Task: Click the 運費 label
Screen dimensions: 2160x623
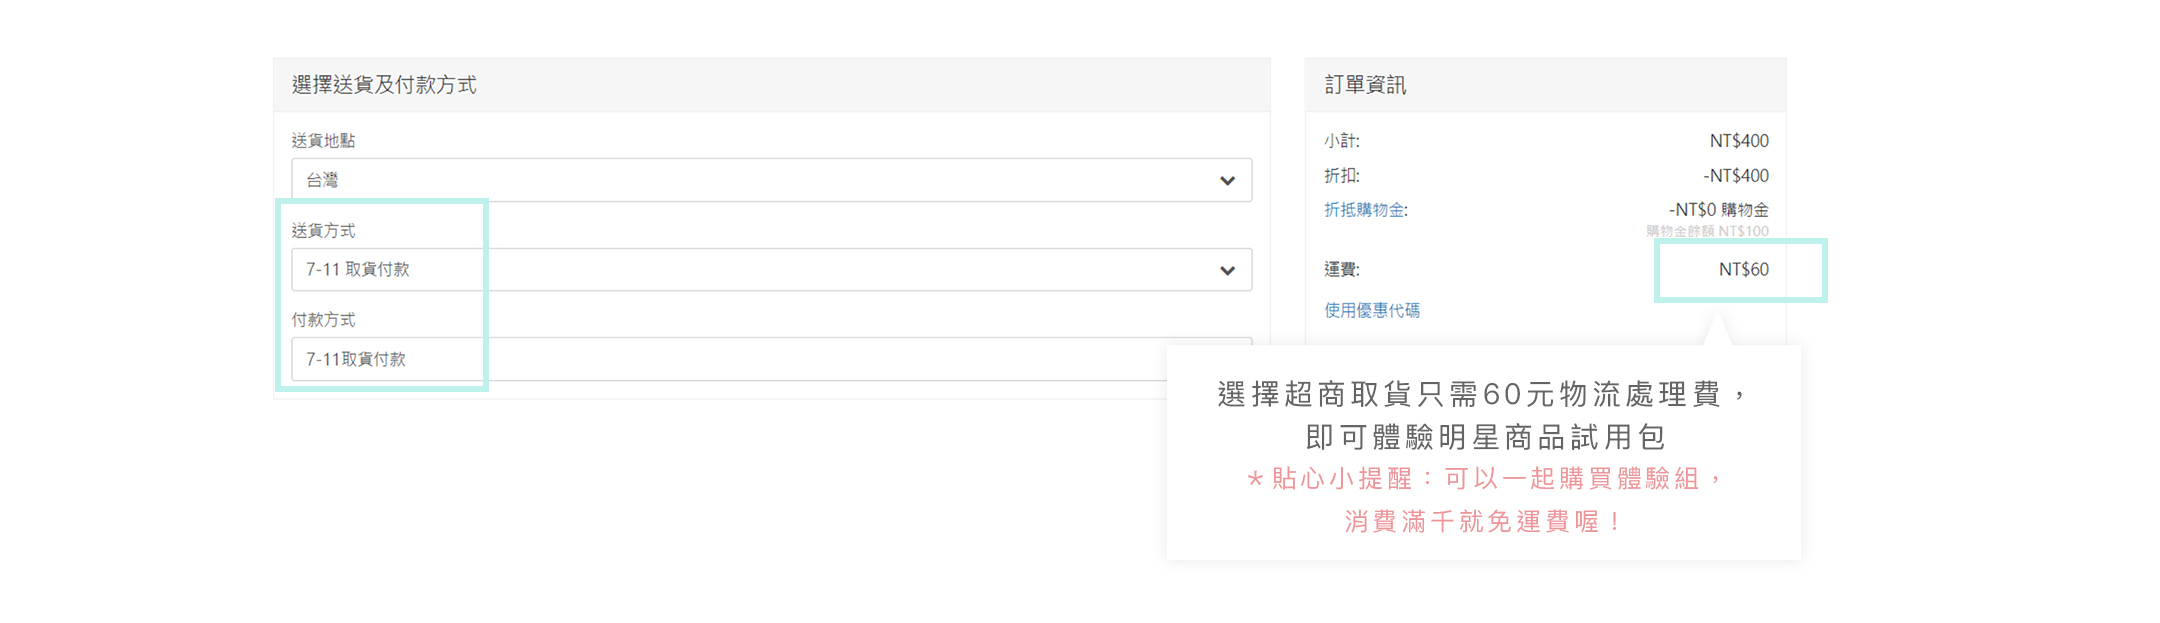Action: tap(1341, 269)
